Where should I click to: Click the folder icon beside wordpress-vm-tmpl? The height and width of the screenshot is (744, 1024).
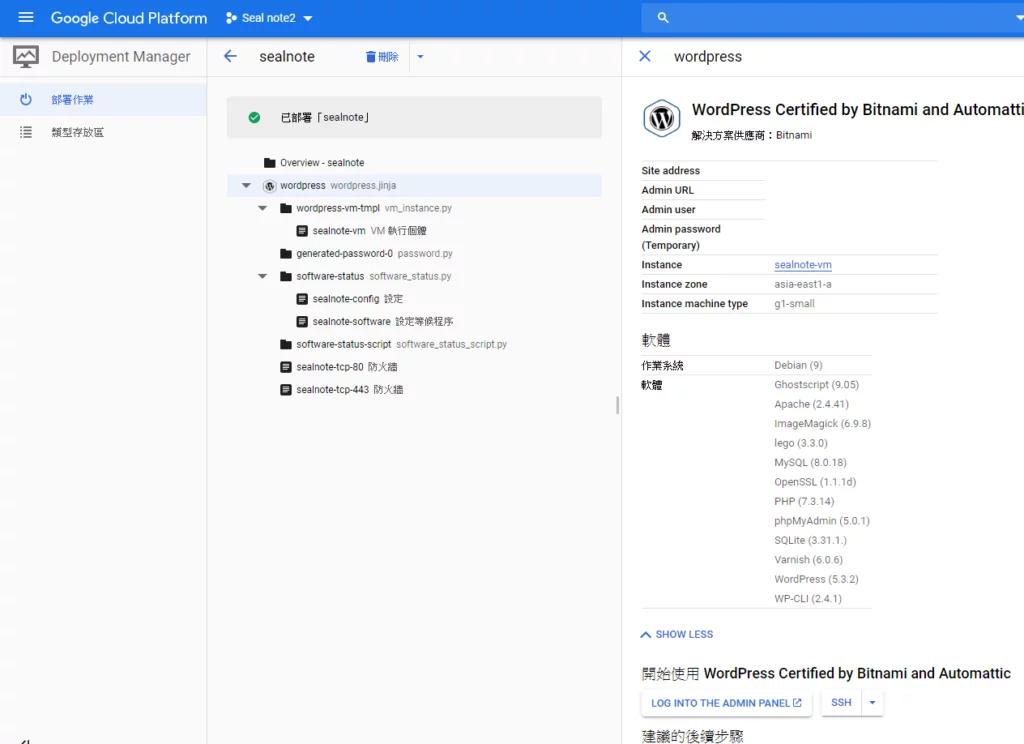coord(285,208)
